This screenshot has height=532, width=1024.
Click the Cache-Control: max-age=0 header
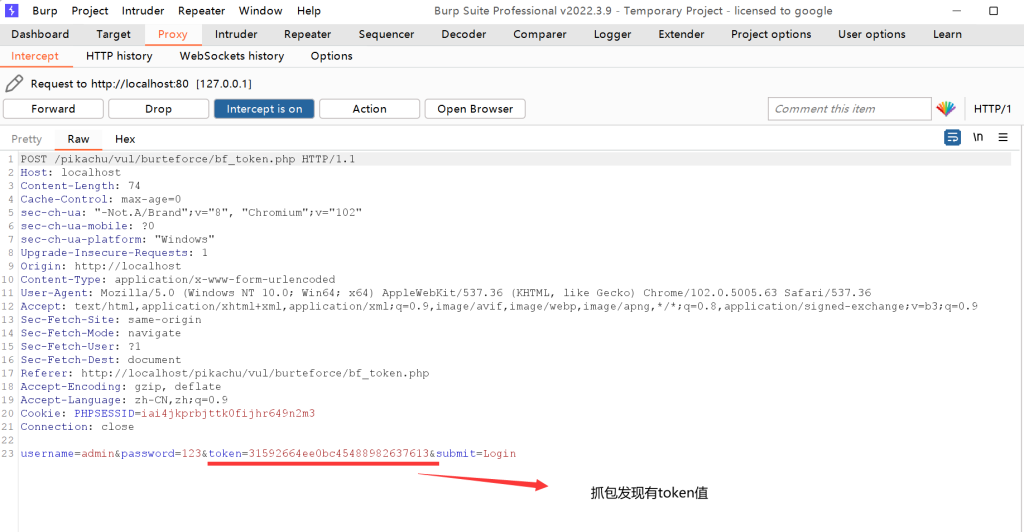(101, 199)
